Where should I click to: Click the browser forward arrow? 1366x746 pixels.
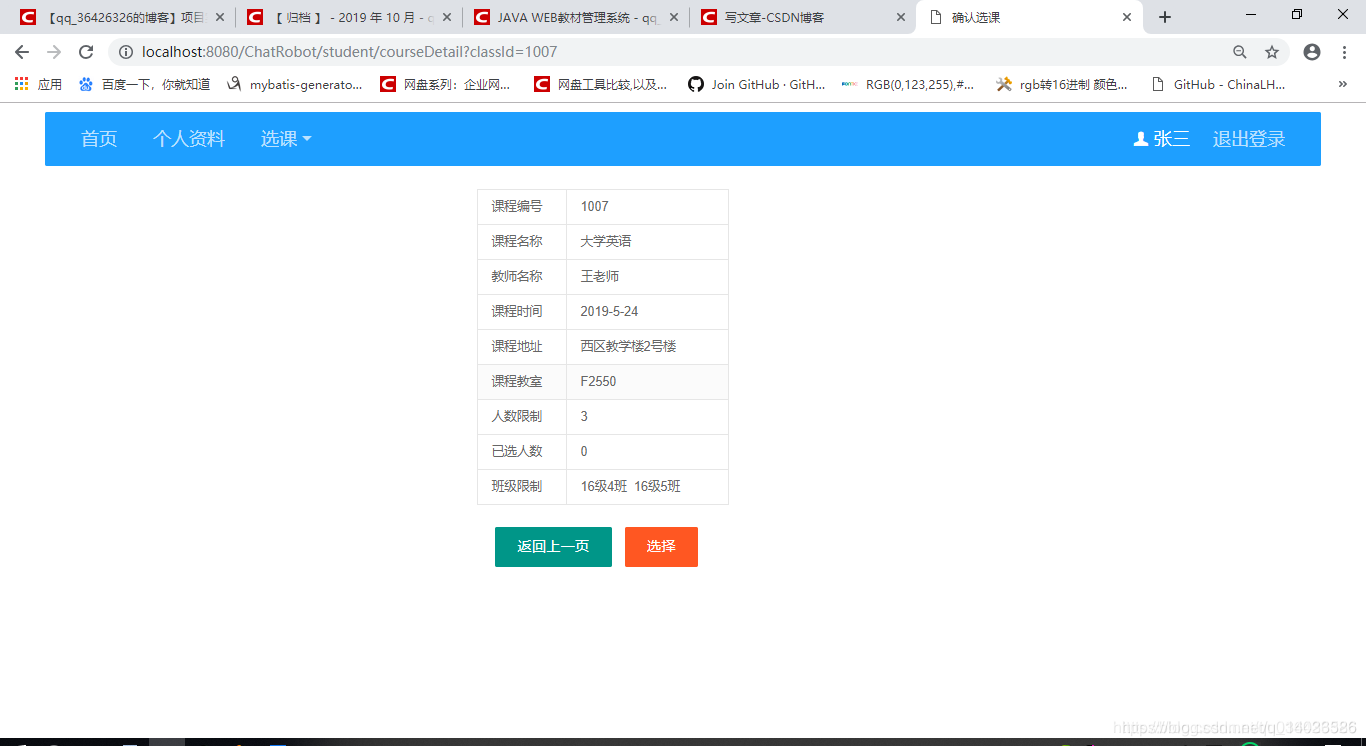(x=54, y=52)
